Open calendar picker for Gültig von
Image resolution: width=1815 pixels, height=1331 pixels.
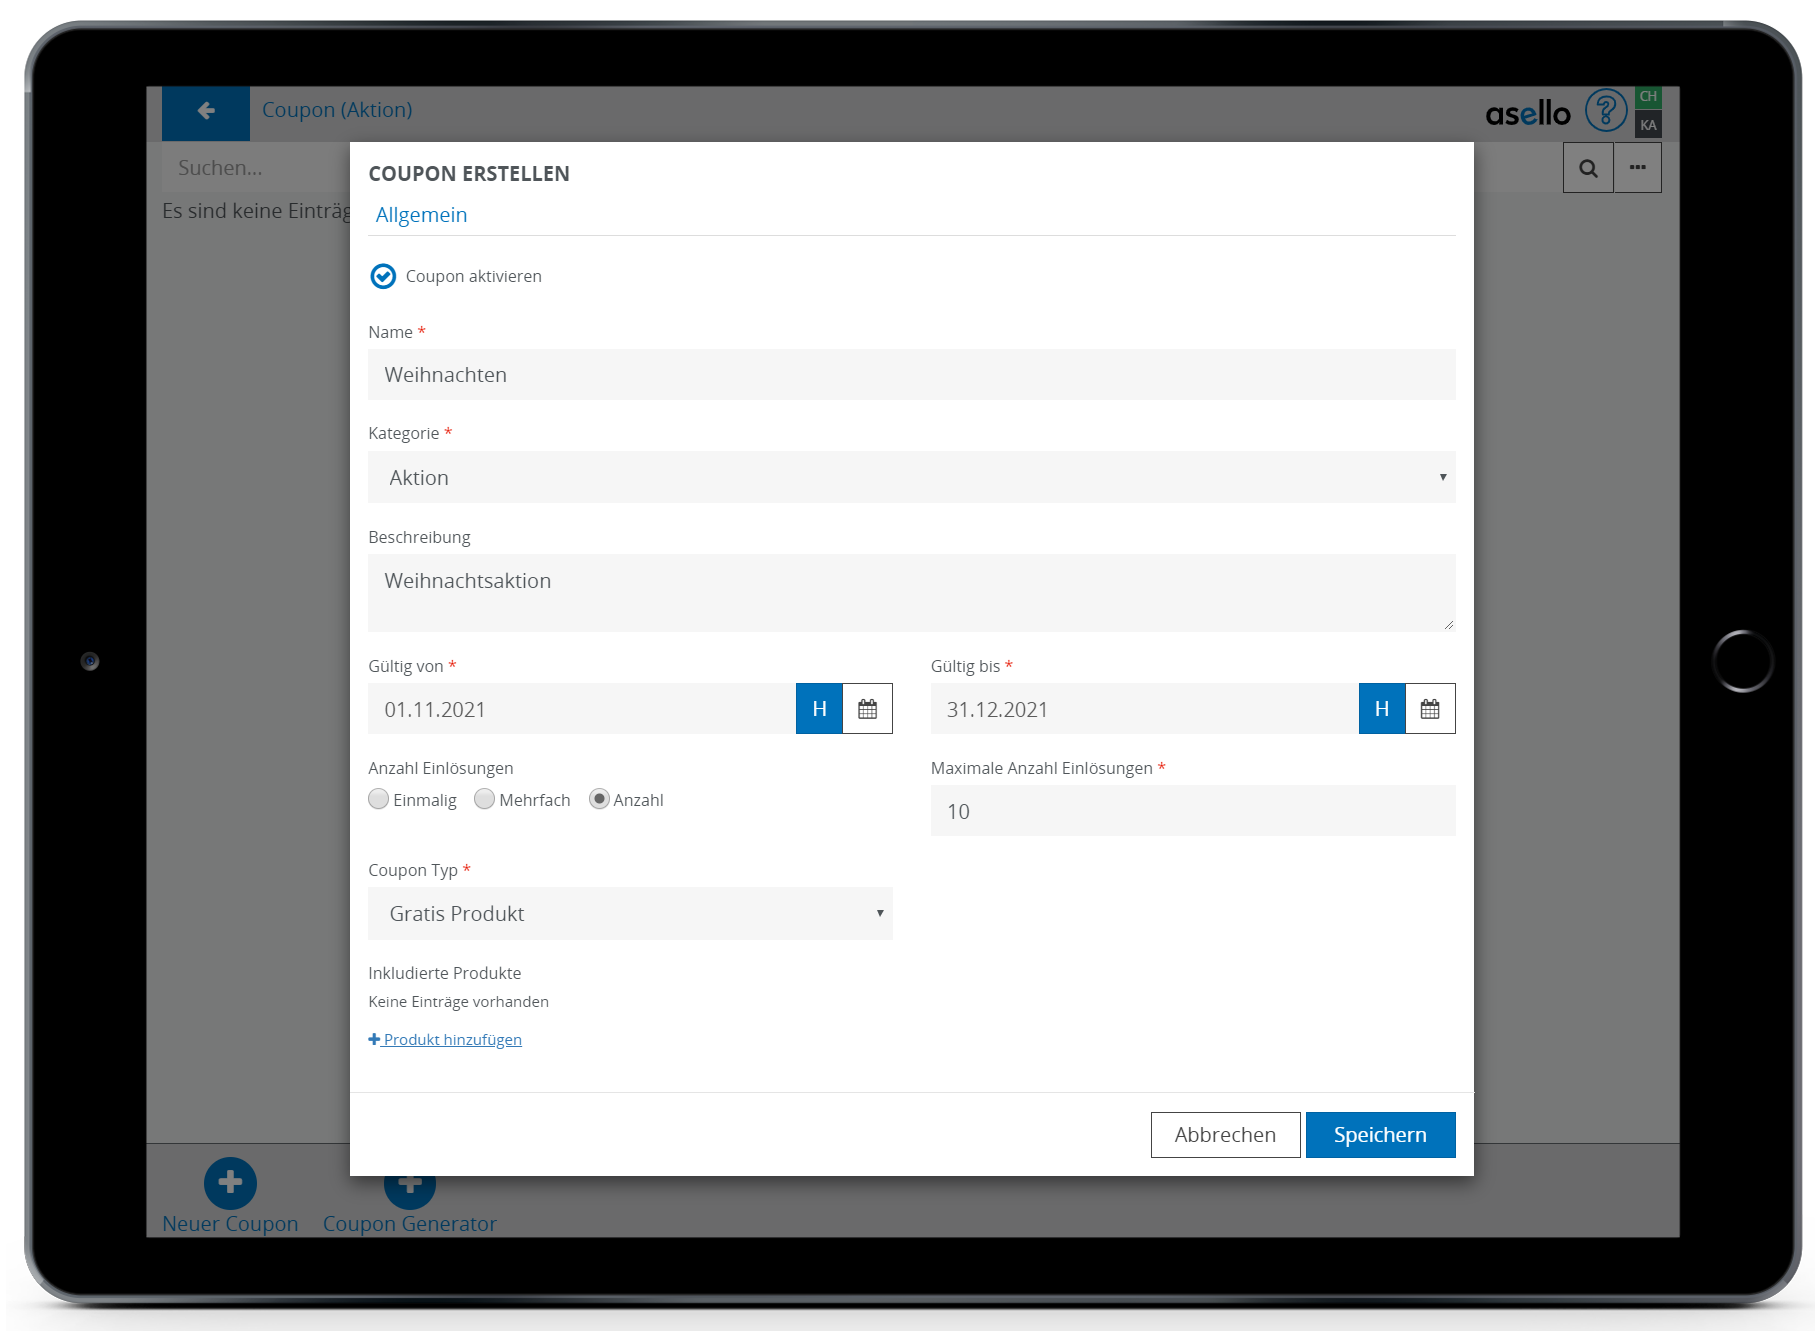click(x=867, y=709)
